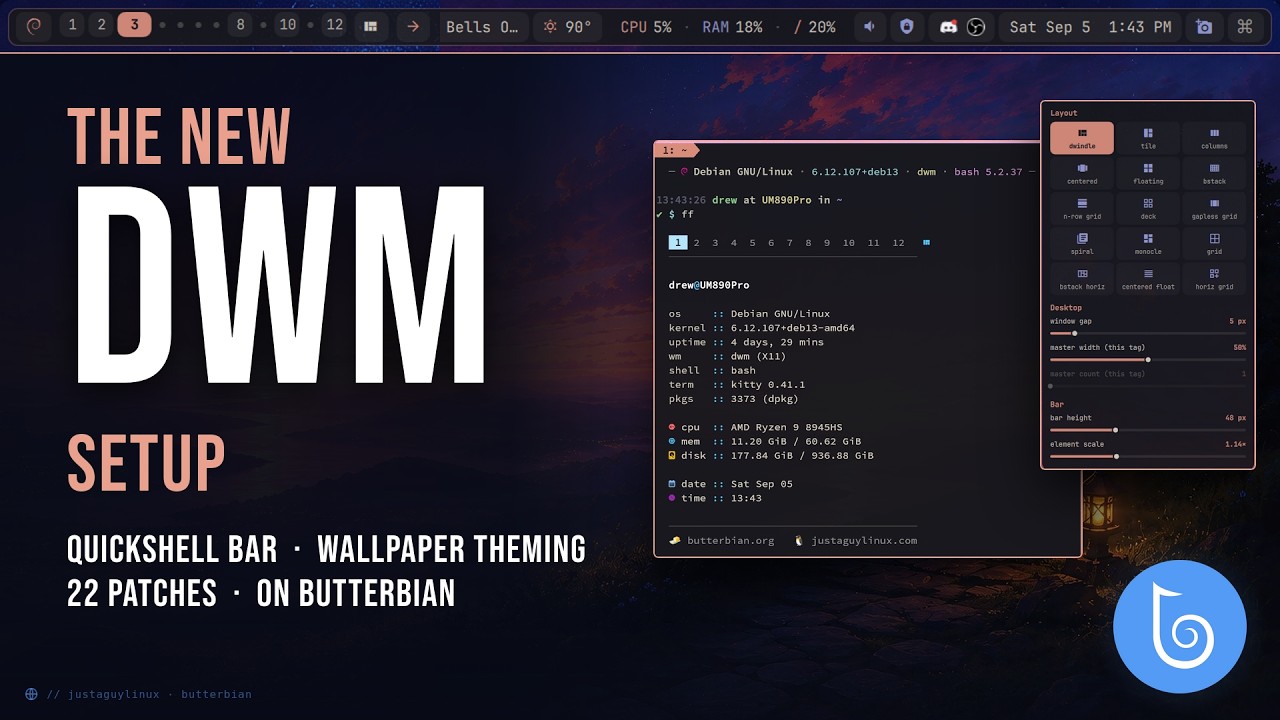This screenshot has height=720, width=1280.
Task: Adjust the master count (this tag) slider
Action: point(1148,385)
